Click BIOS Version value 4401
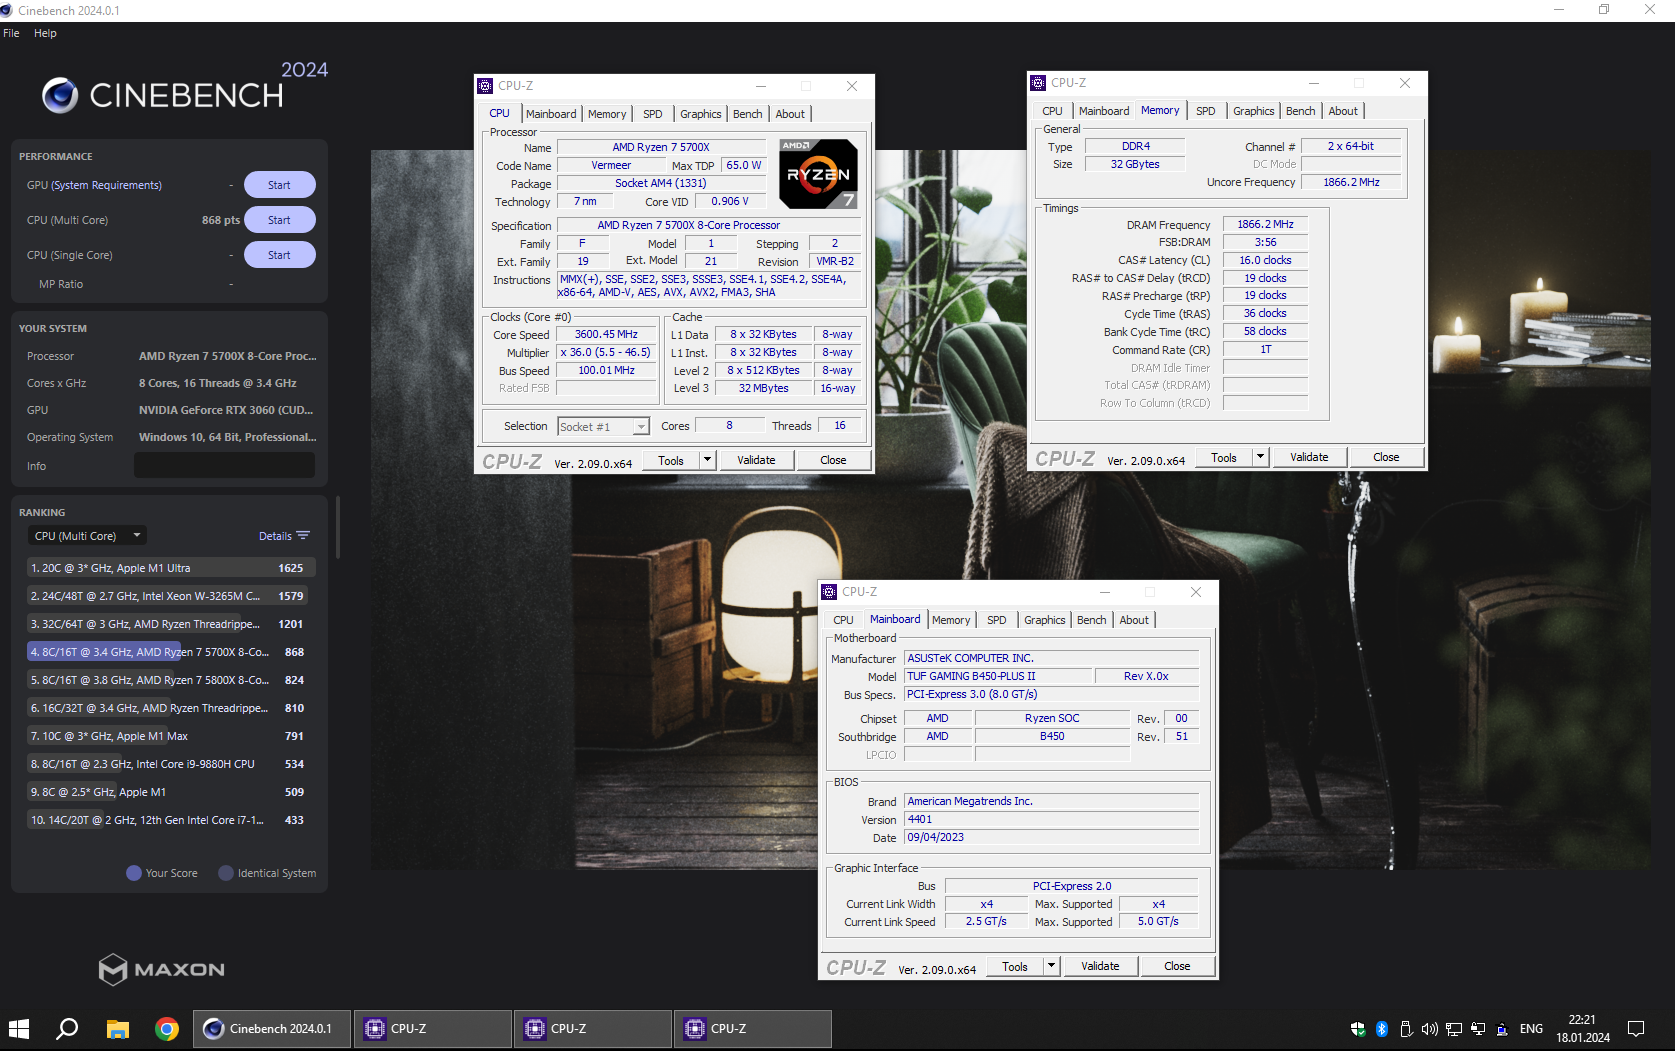Screen dimensions: 1675x1051 click(x=1051, y=819)
